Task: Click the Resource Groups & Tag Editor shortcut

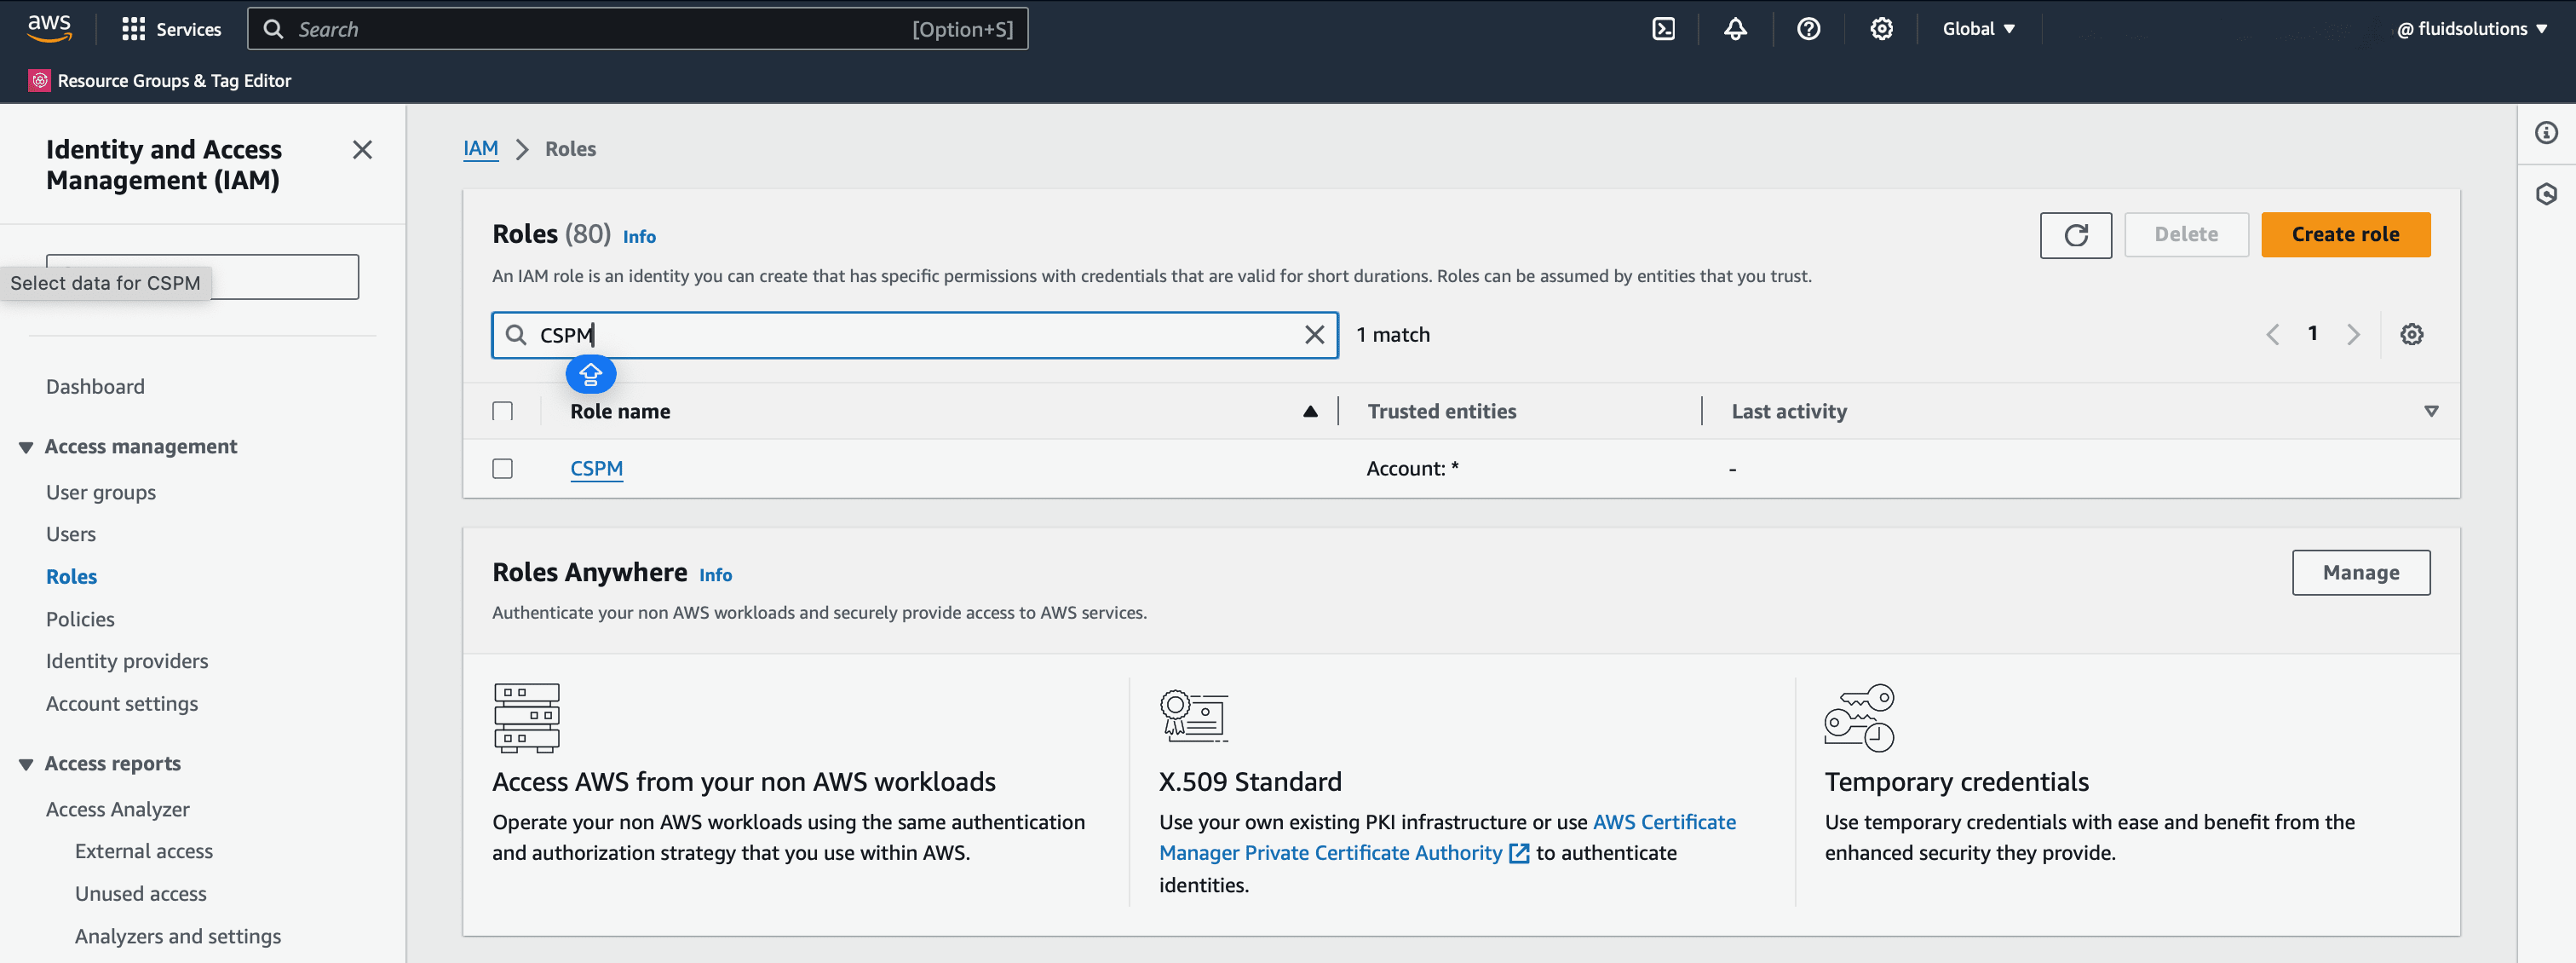Action: pyautogui.click(x=160, y=80)
